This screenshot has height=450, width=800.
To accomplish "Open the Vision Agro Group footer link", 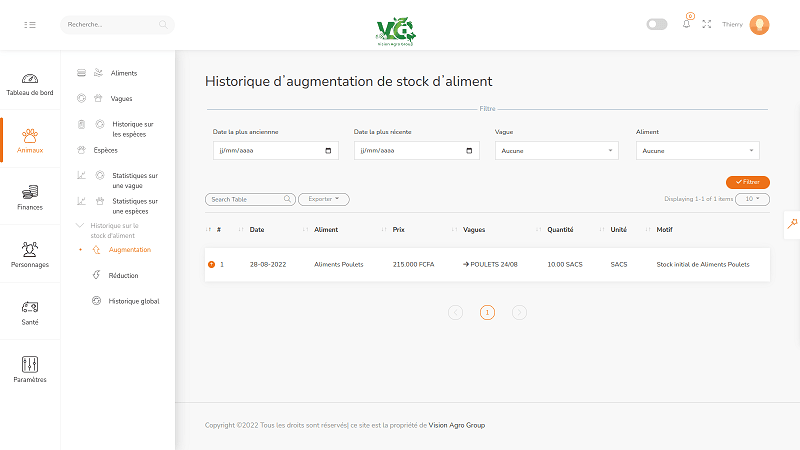I will tap(457, 425).
